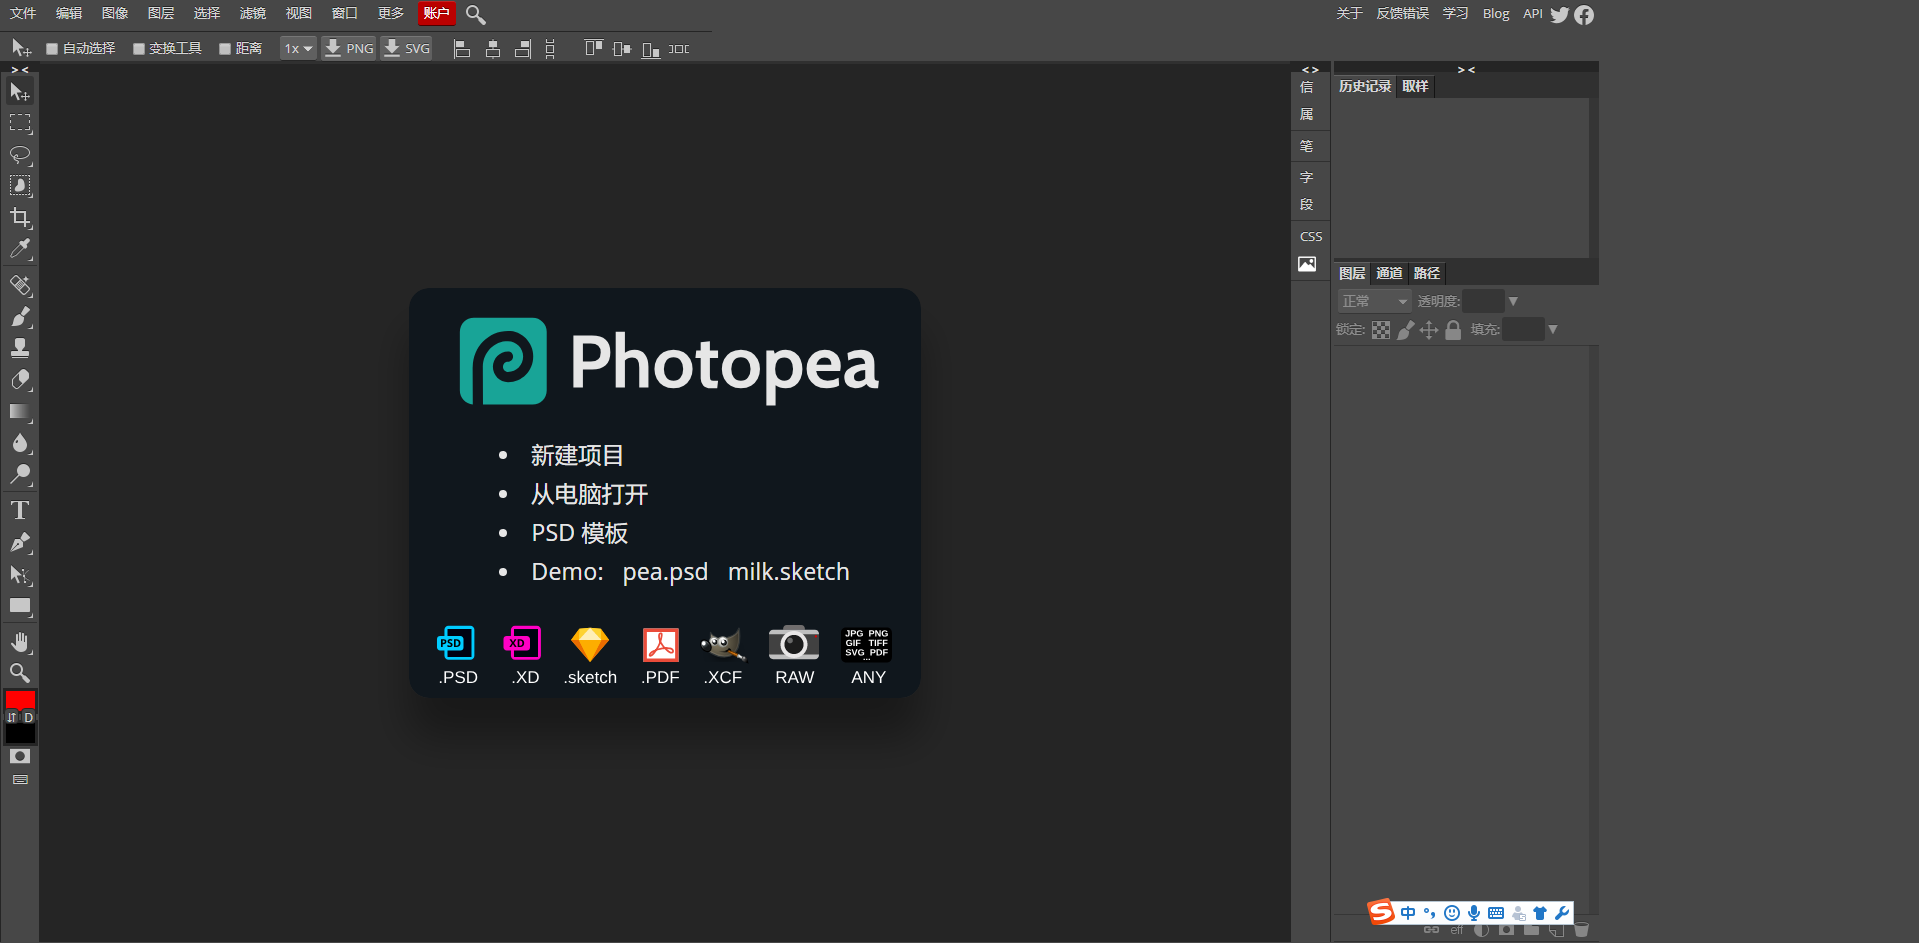The width and height of the screenshot is (1919, 943).
Task: Select the Dodge tool
Action: coord(20,474)
